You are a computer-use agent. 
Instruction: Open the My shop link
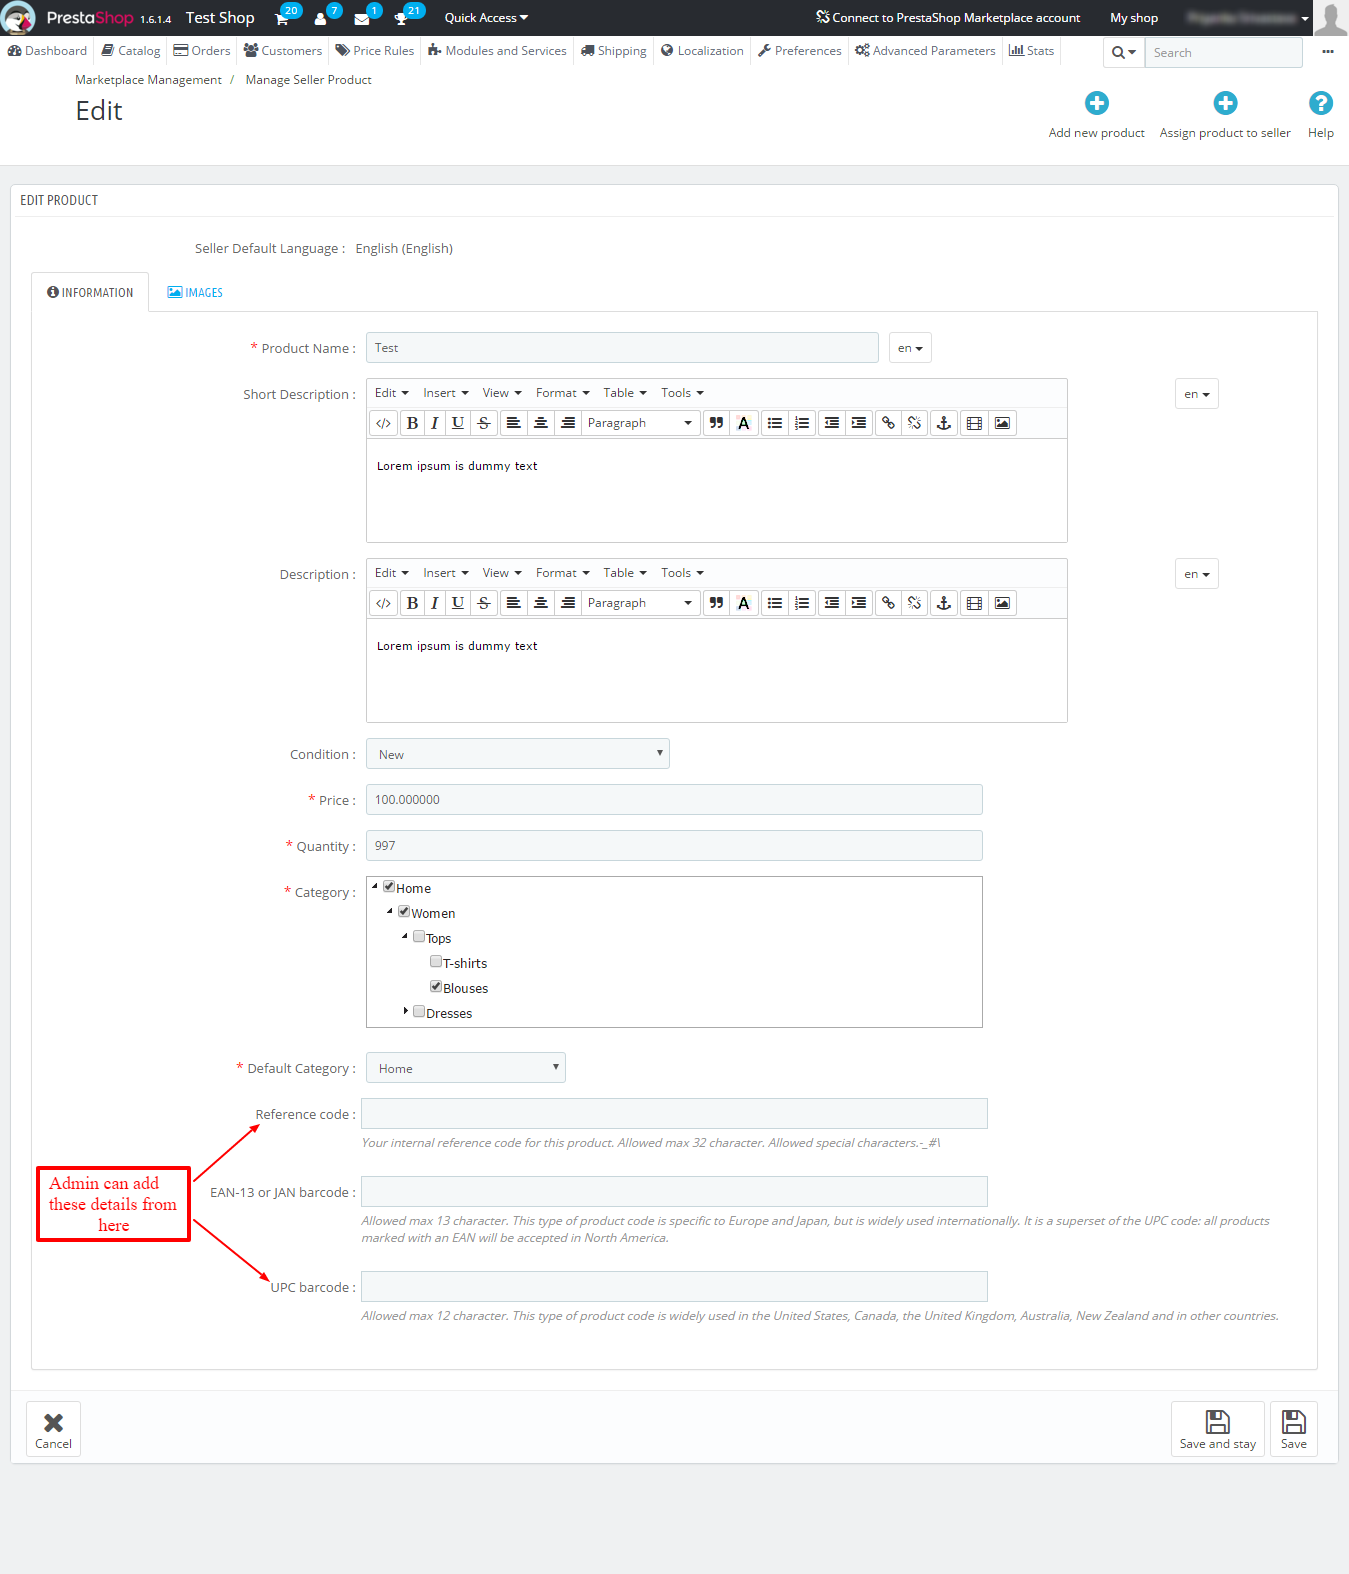click(1134, 18)
